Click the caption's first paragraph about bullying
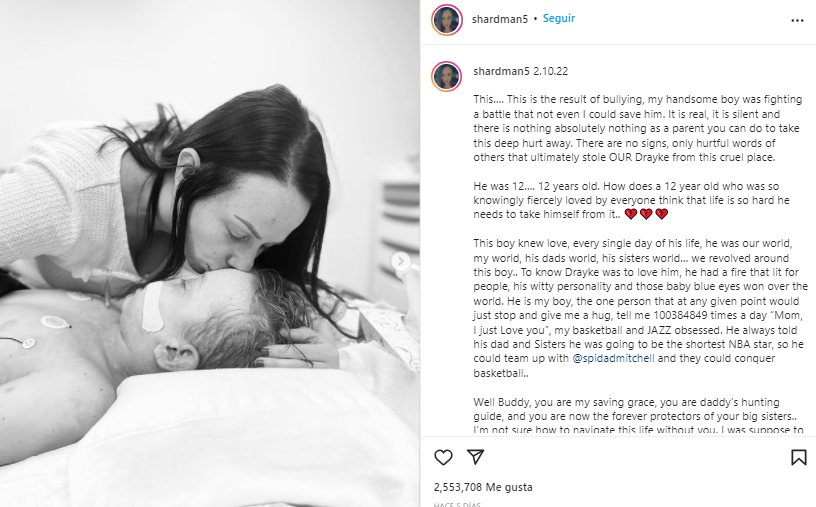The image size is (816, 507). point(638,128)
